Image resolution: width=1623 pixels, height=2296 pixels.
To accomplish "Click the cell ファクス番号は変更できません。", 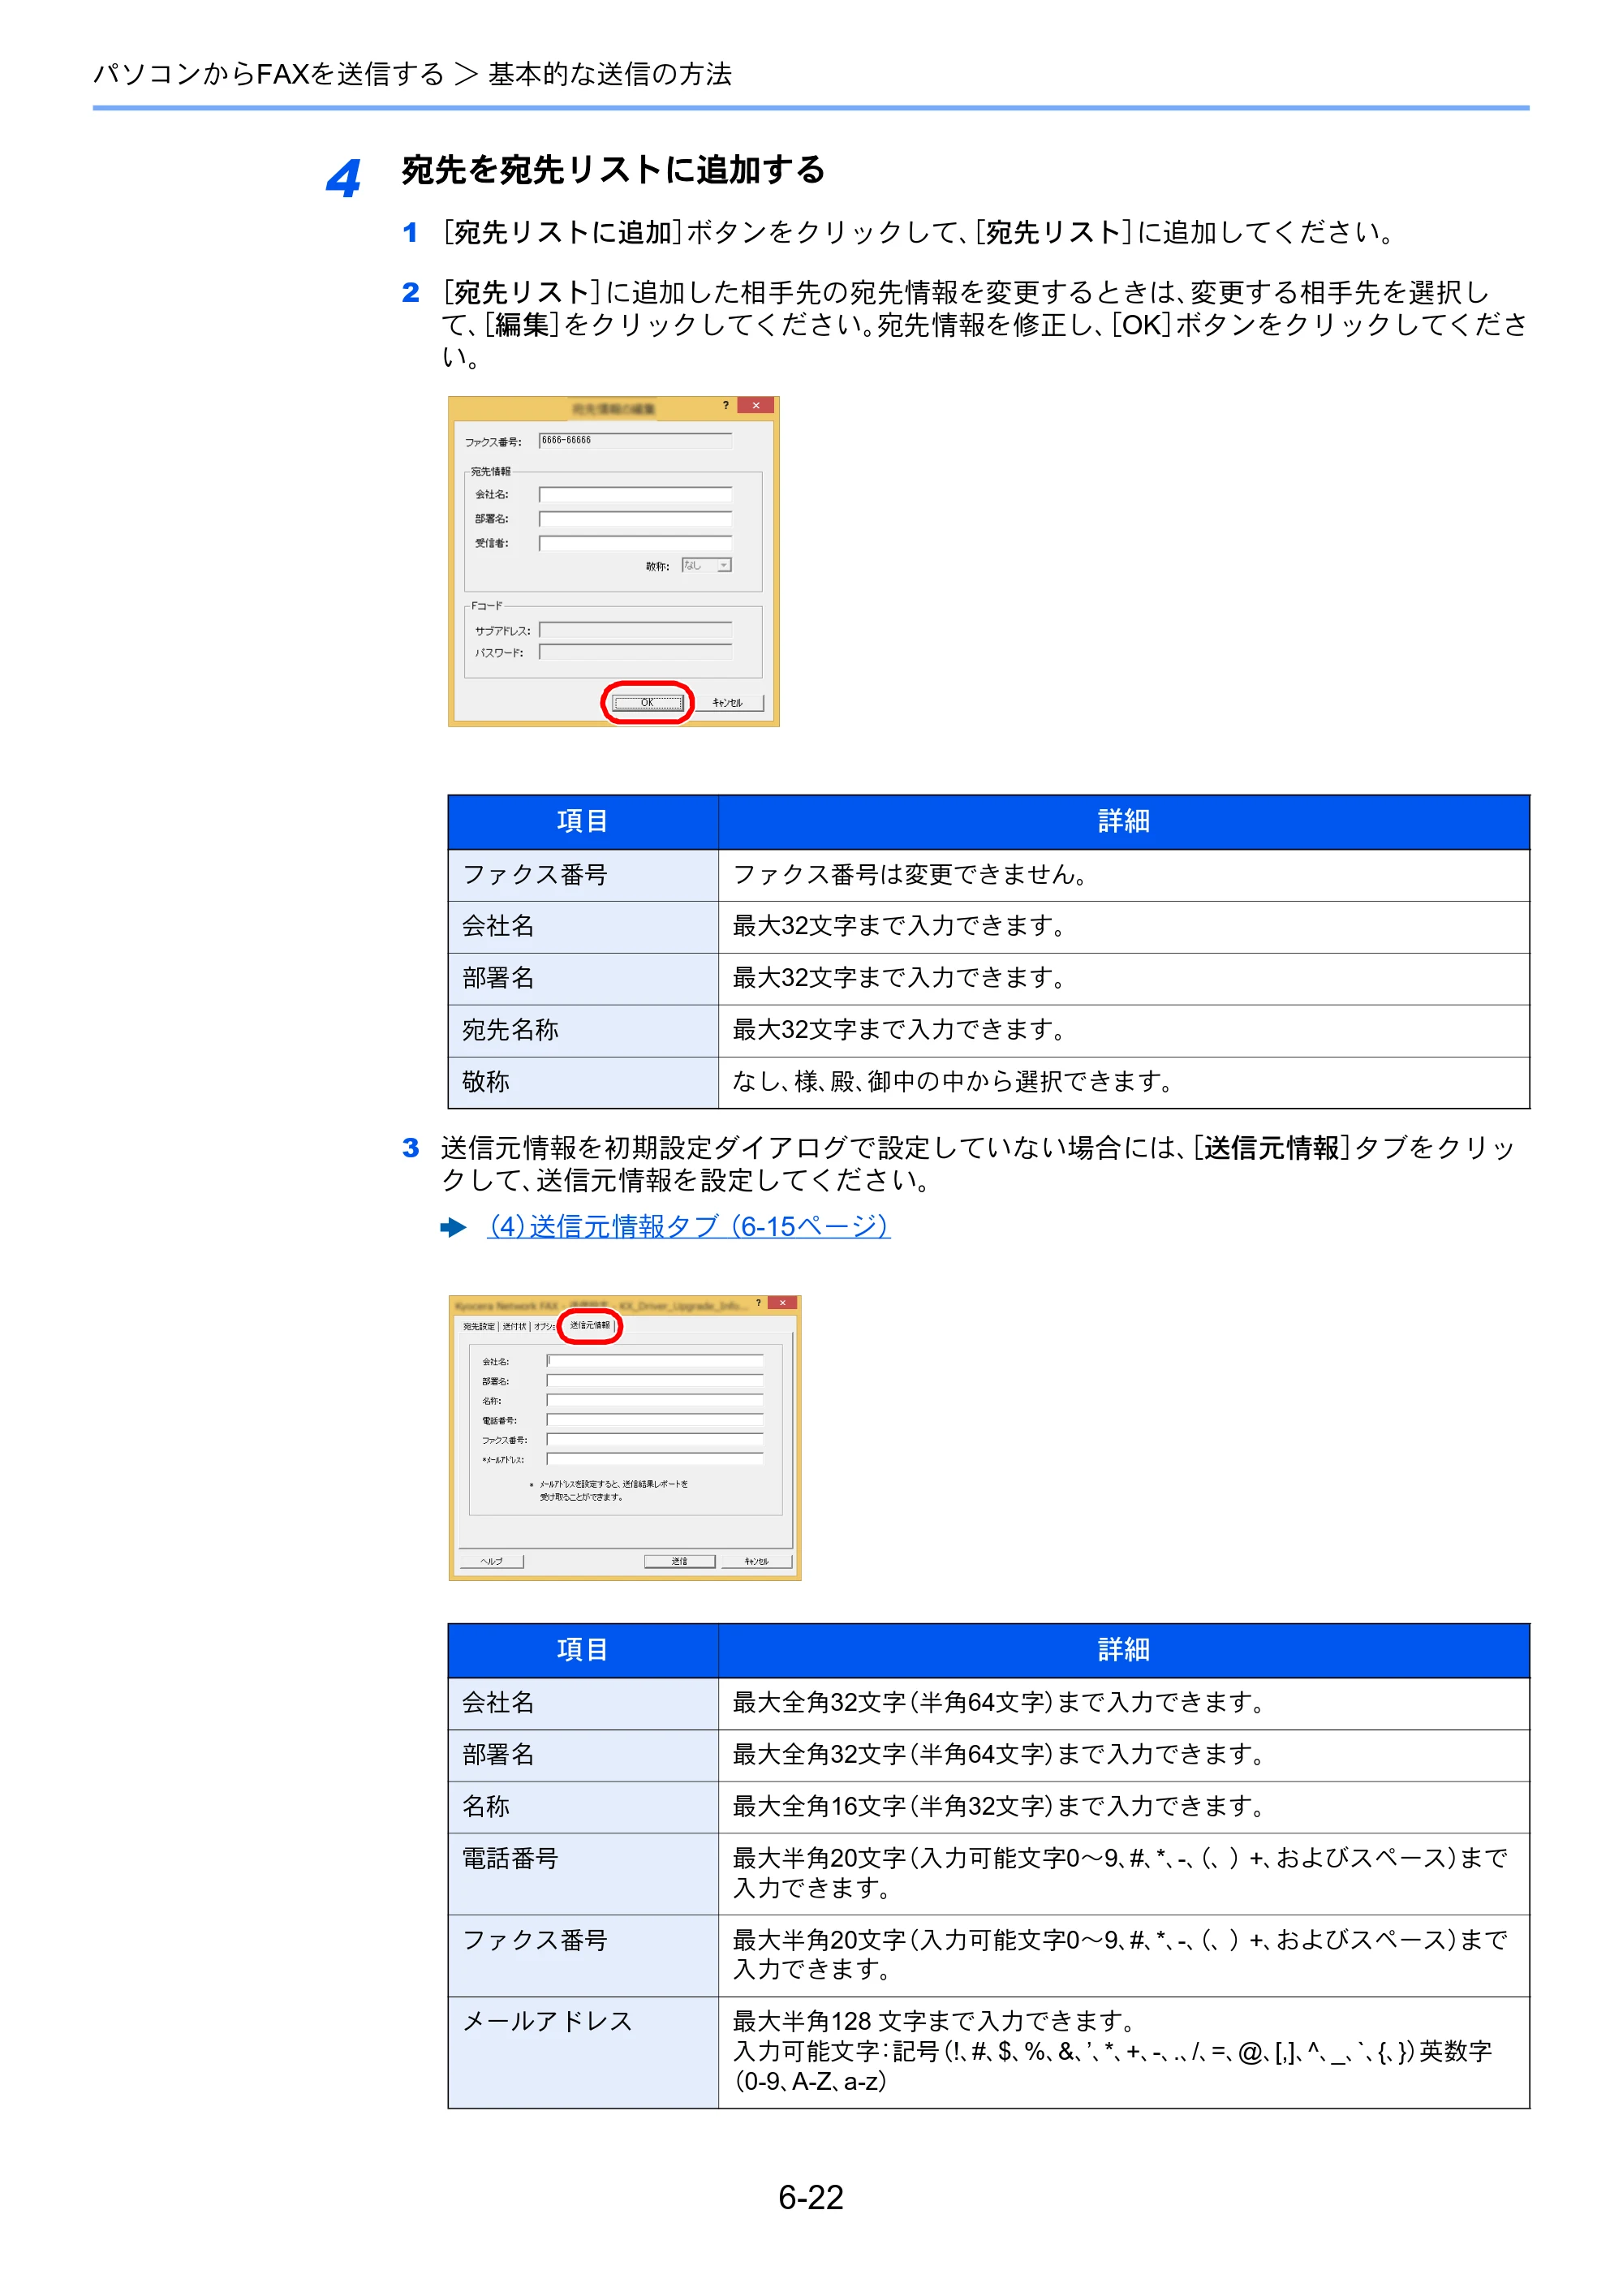I will [1124, 875].
